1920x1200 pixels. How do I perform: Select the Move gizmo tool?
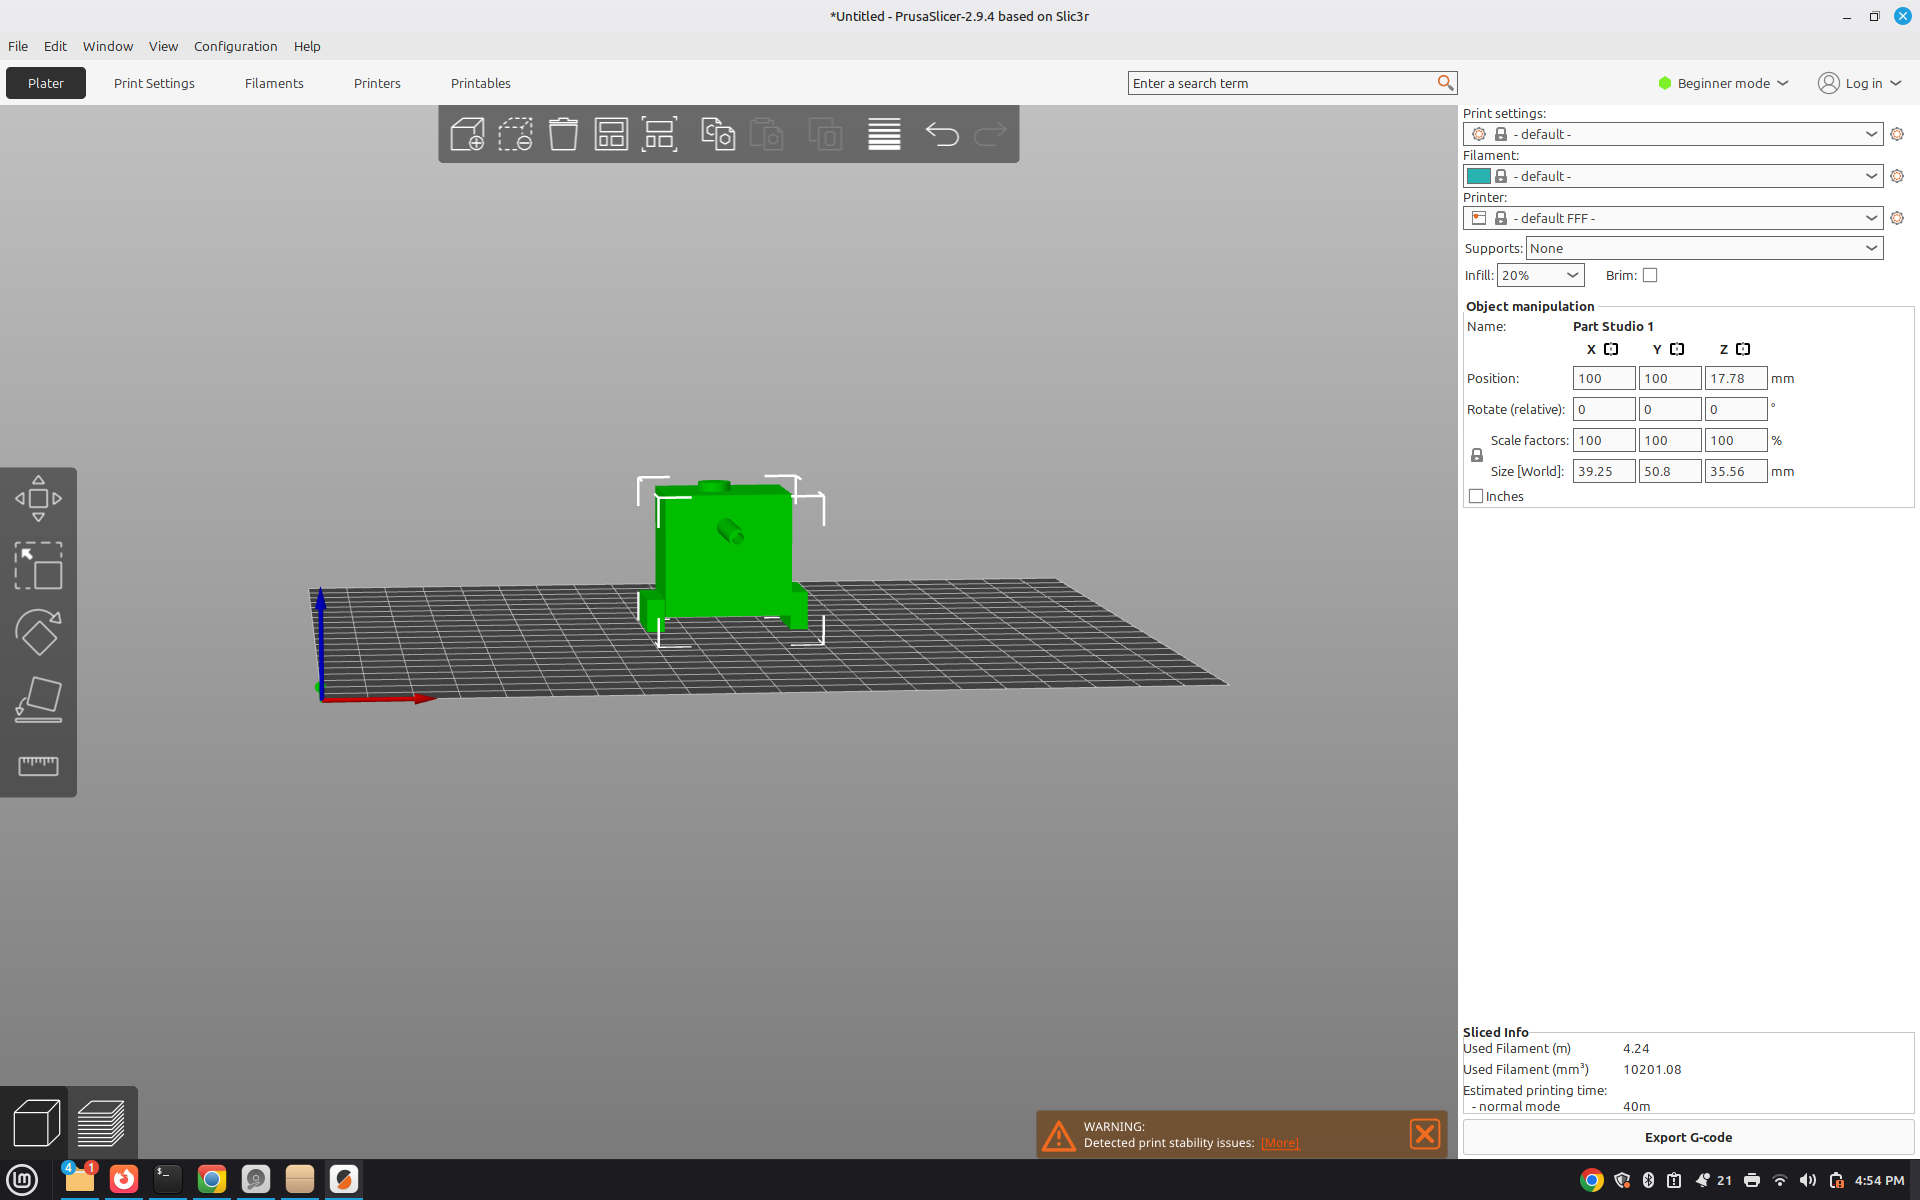coord(38,498)
